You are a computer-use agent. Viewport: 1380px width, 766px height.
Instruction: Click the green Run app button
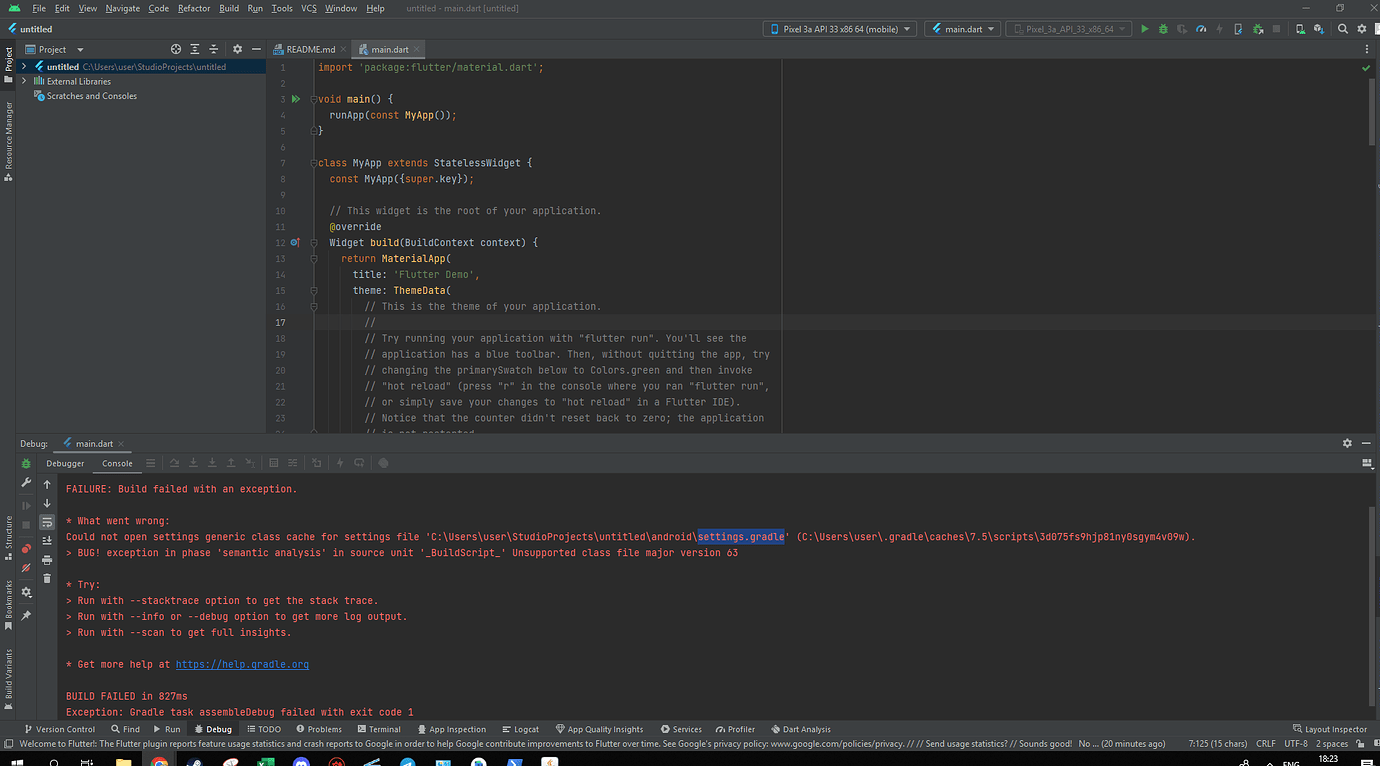1145,29
